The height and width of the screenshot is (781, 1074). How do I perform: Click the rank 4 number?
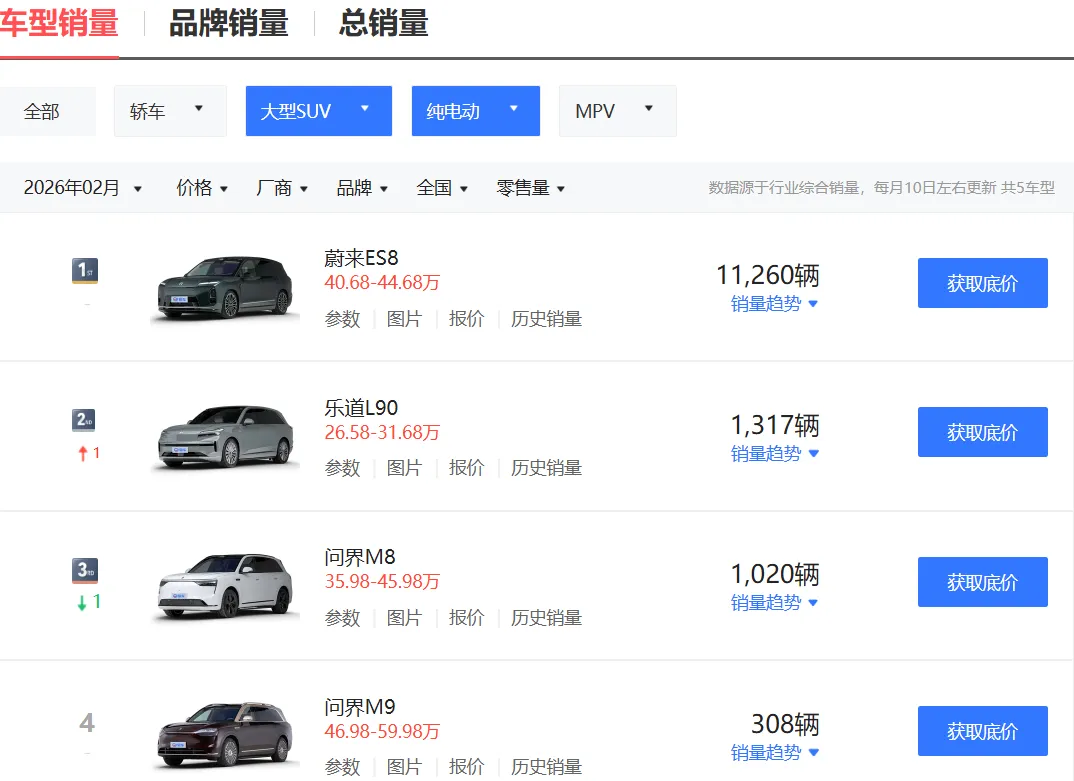point(86,722)
